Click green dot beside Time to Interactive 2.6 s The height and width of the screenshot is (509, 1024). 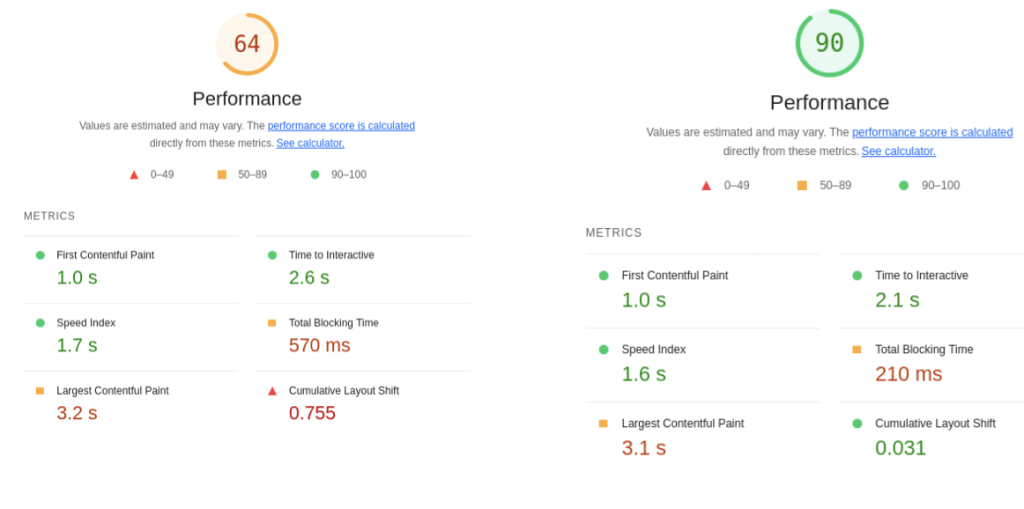pos(272,255)
